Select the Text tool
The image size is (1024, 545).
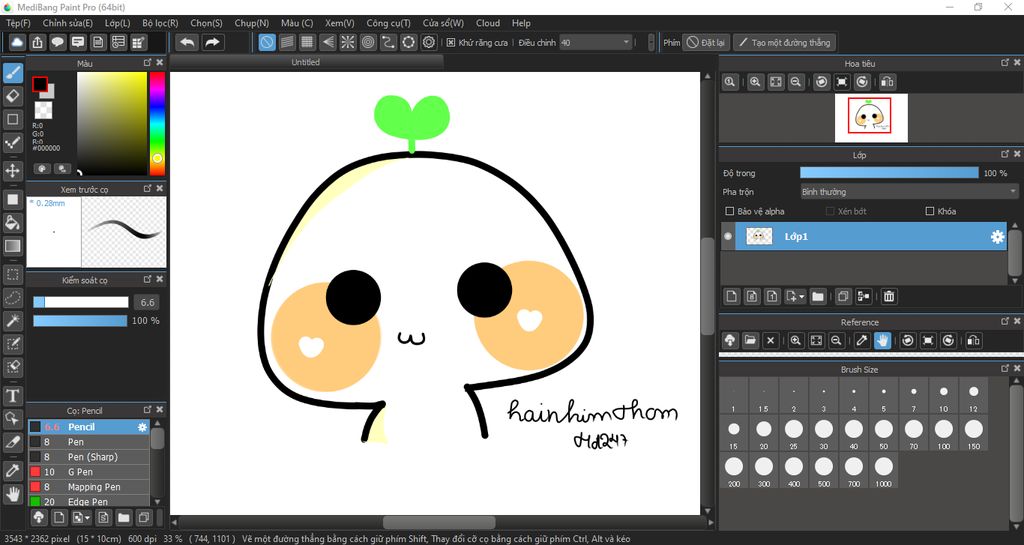point(12,396)
